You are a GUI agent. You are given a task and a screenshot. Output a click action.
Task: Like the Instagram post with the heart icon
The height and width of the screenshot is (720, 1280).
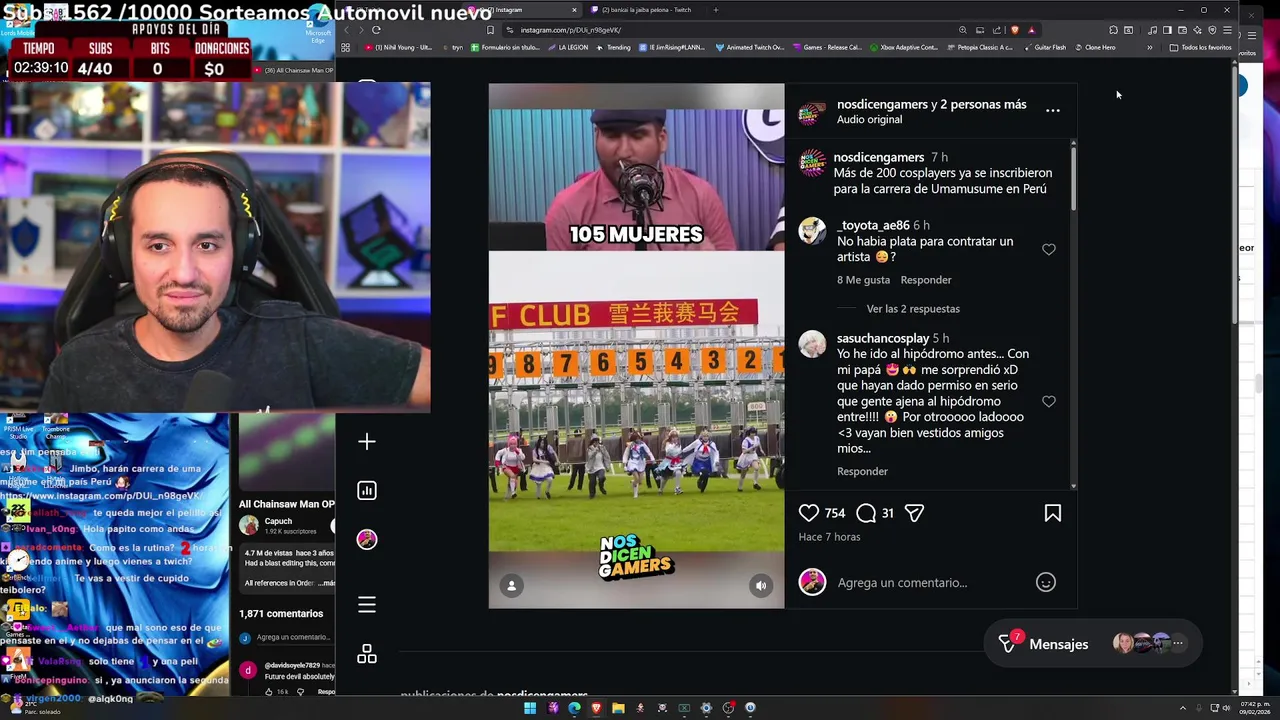(809, 513)
